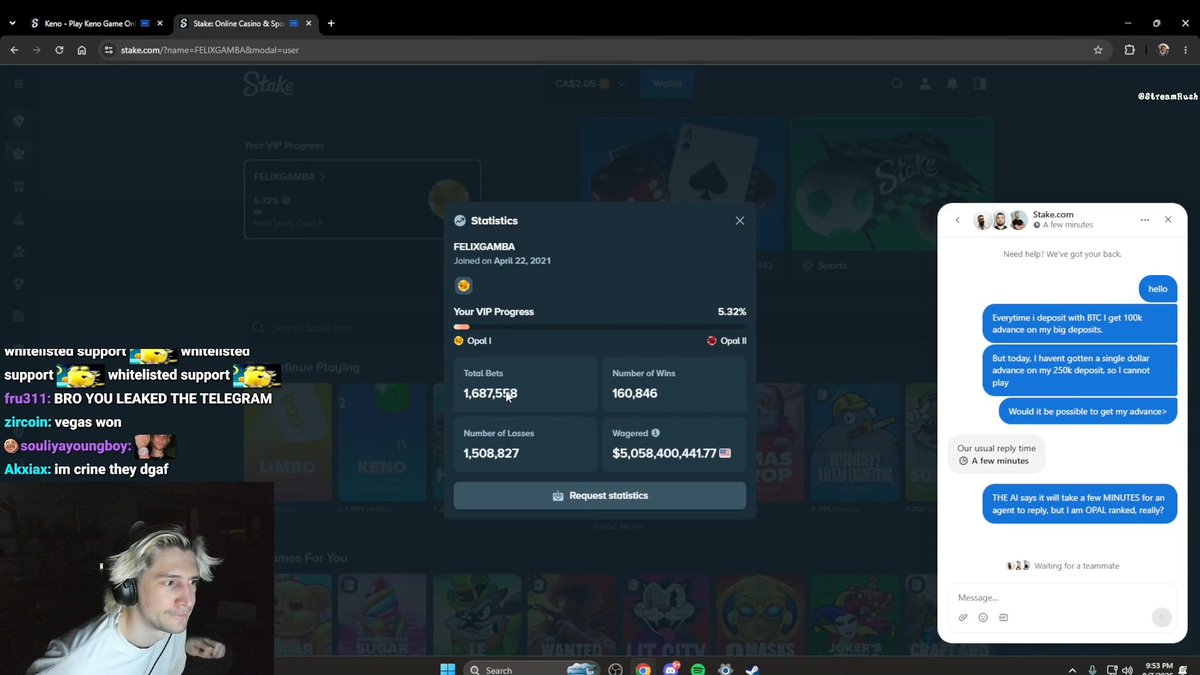This screenshot has height=675, width=1200.
Task: Click the Request statistics button
Action: (x=600, y=496)
